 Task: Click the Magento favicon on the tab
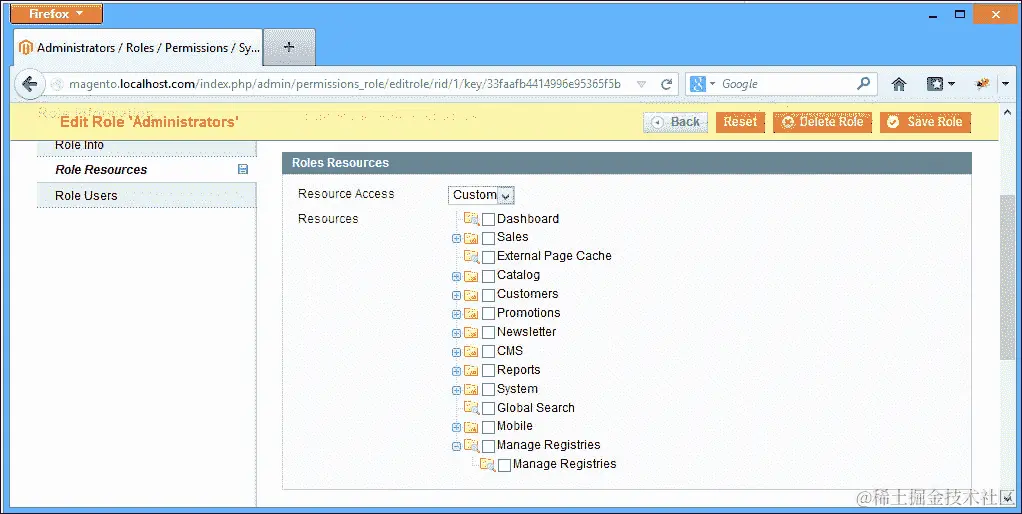25,48
